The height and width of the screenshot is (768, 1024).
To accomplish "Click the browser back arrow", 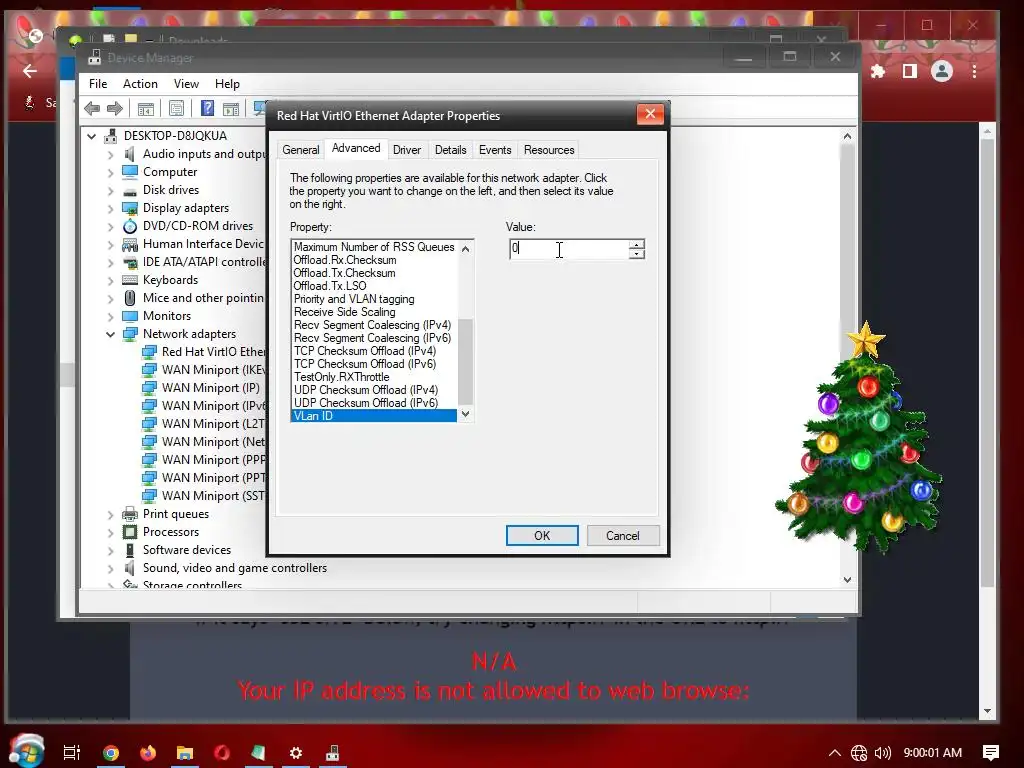I will click(30, 71).
